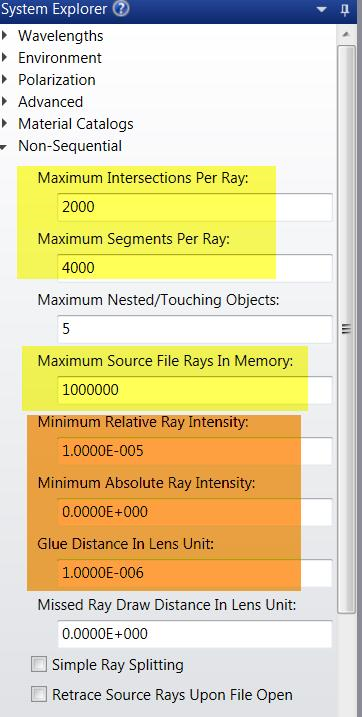Expand the Polarization section
The width and height of the screenshot is (362, 717).
[5, 79]
